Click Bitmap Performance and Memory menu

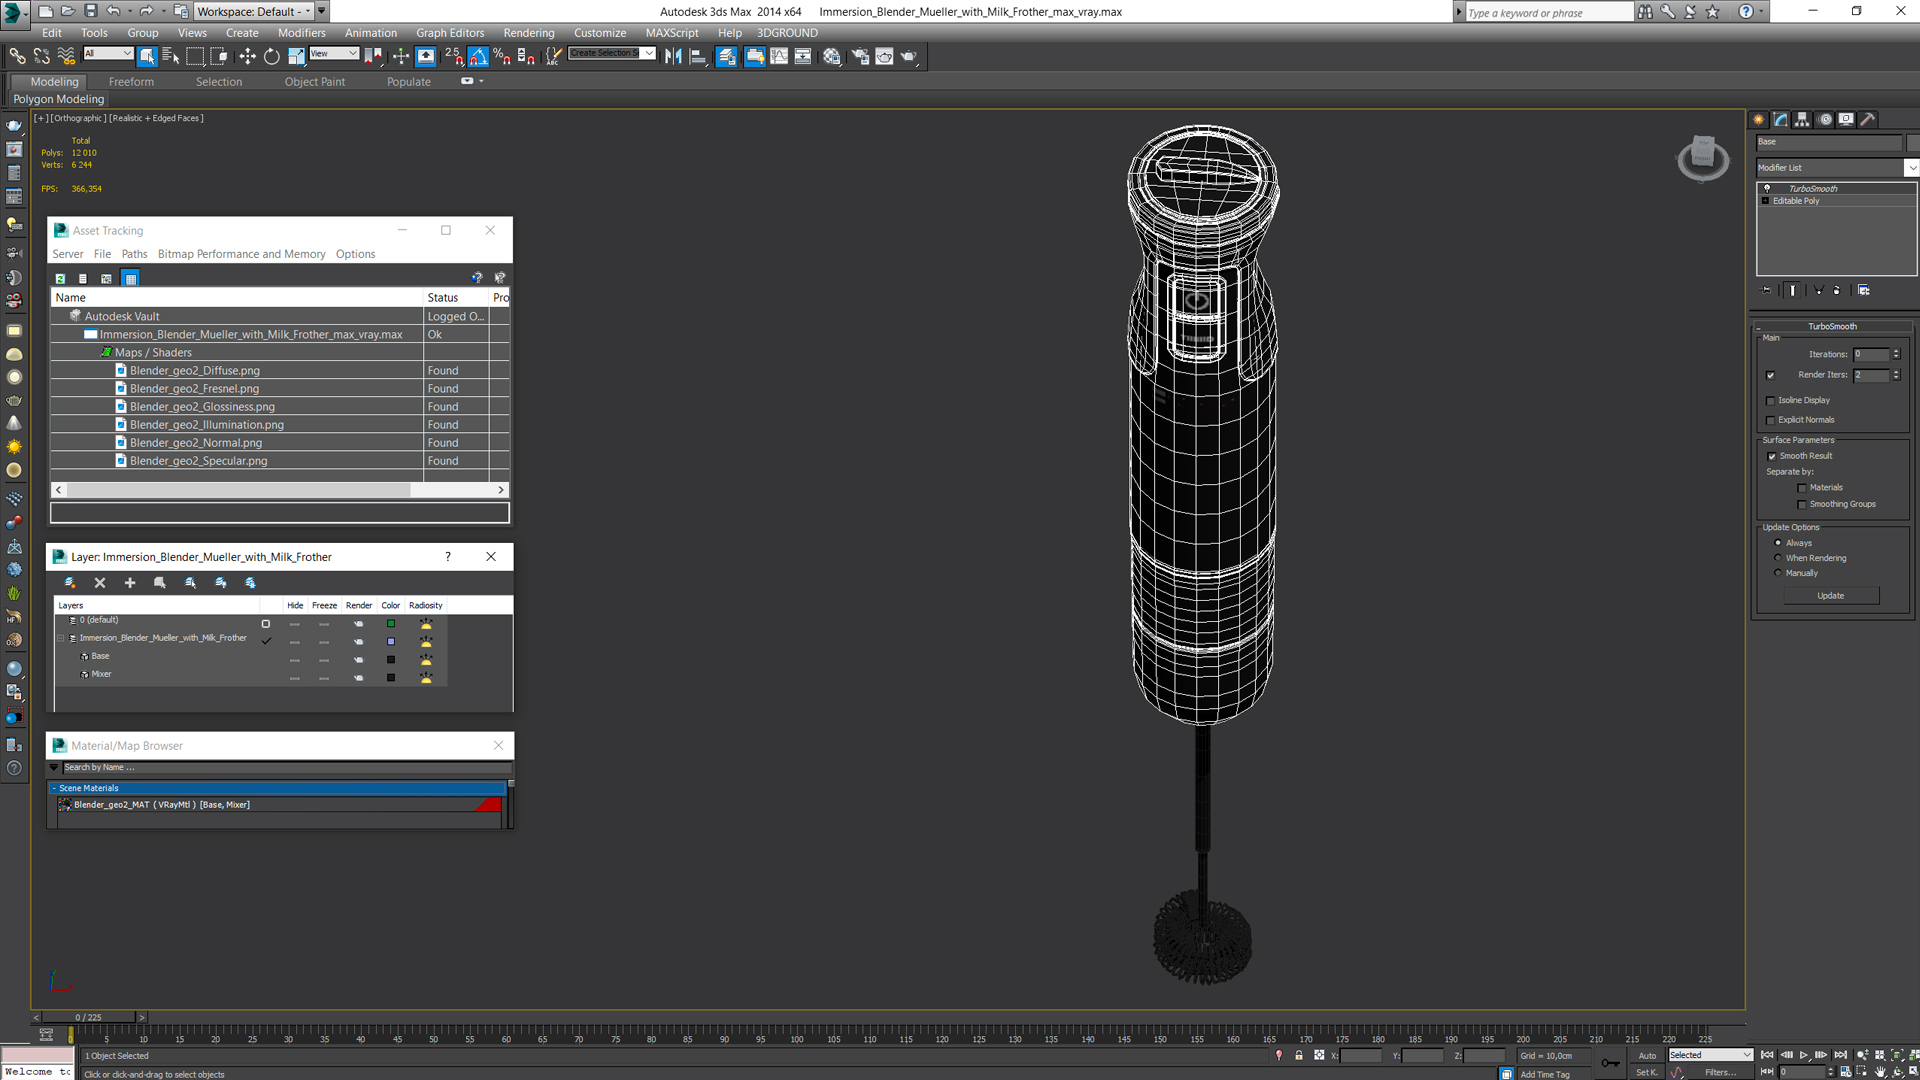click(x=241, y=254)
